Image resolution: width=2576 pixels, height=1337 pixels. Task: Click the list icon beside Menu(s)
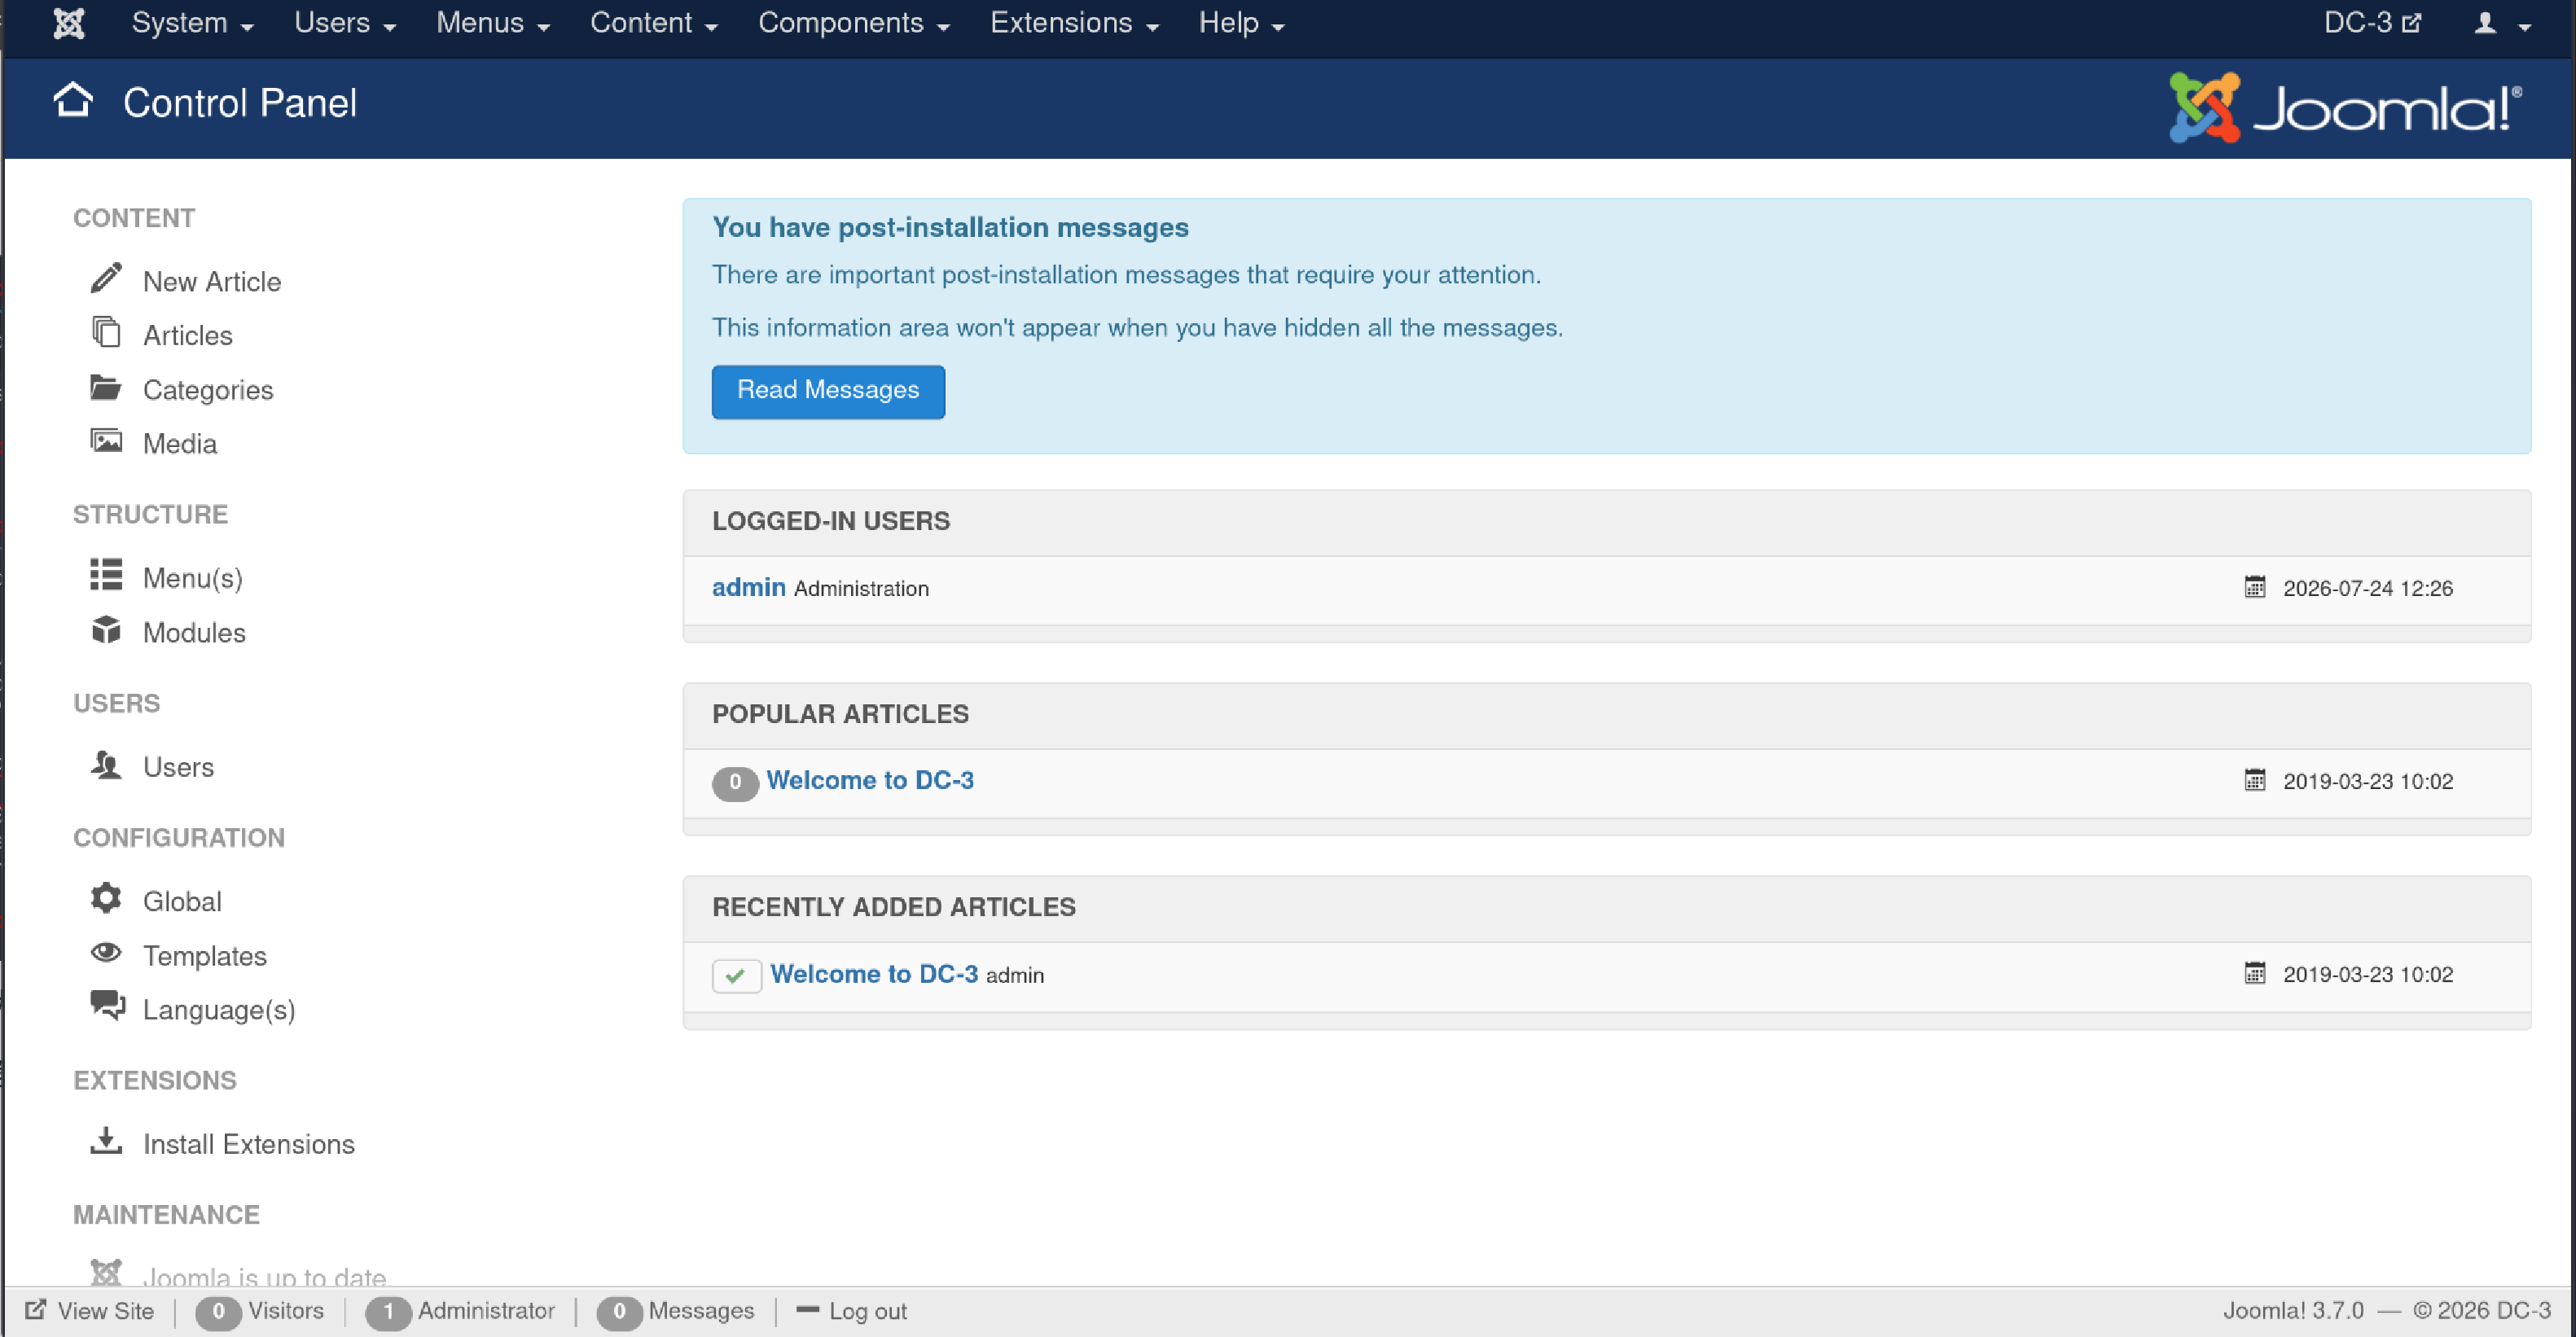point(106,575)
